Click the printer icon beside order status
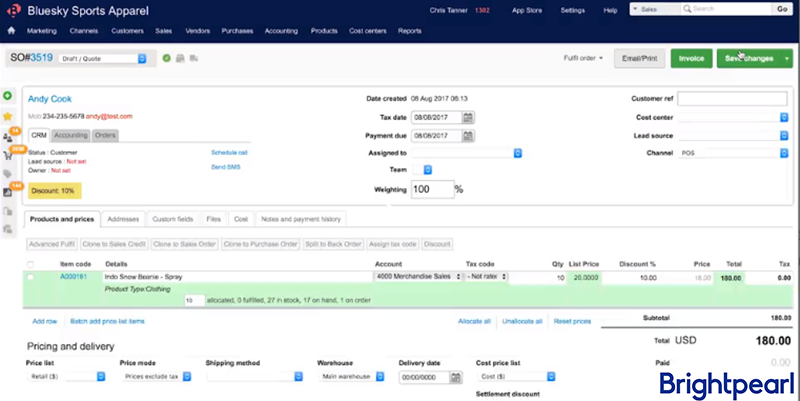The height and width of the screenshot is (401, 800). pyautogui.click(x=180, y=58)
